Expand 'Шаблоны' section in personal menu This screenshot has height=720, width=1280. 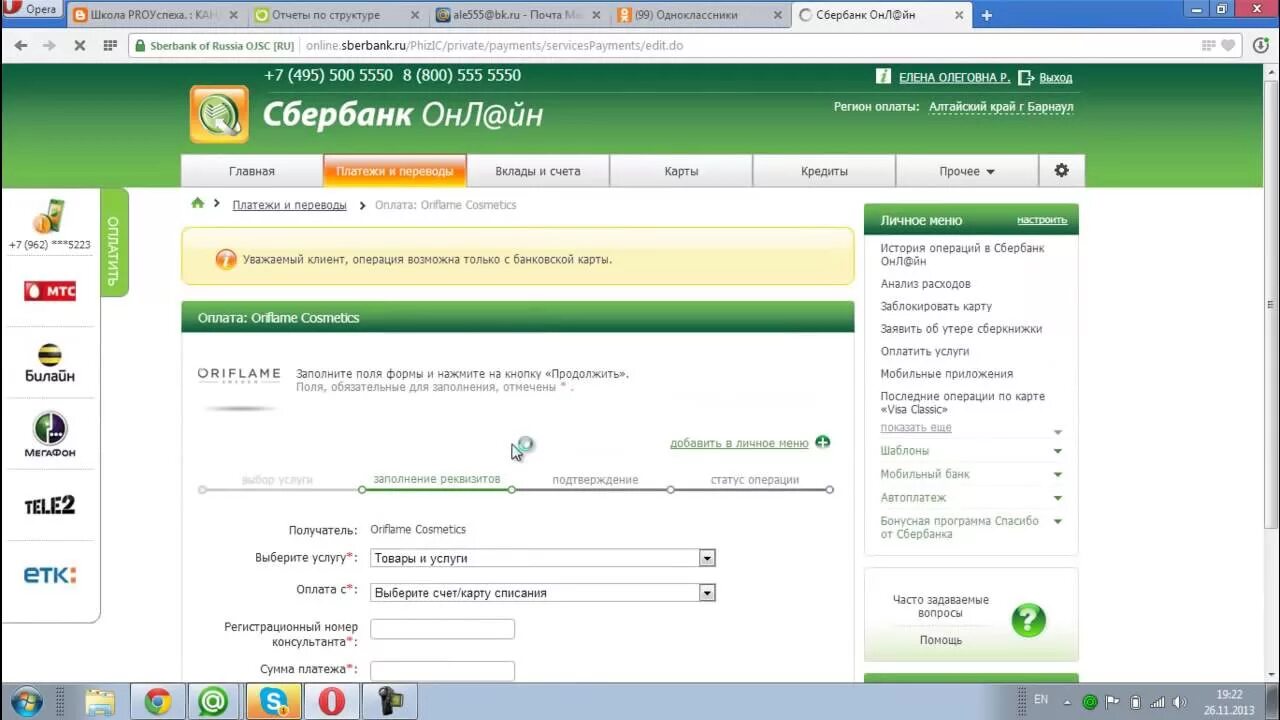(x=1058, y=451)
